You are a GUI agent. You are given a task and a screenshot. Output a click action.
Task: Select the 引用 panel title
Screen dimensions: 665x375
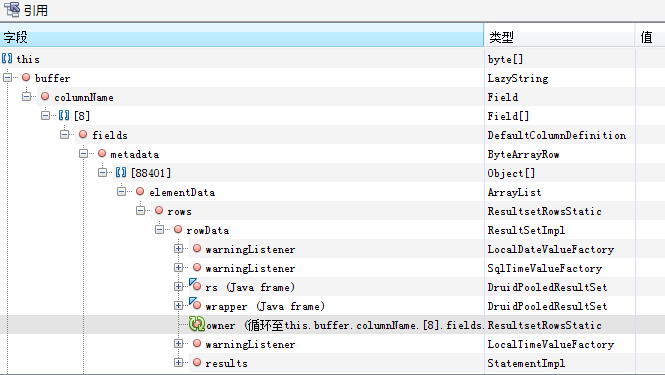click(x=36, y=10)
